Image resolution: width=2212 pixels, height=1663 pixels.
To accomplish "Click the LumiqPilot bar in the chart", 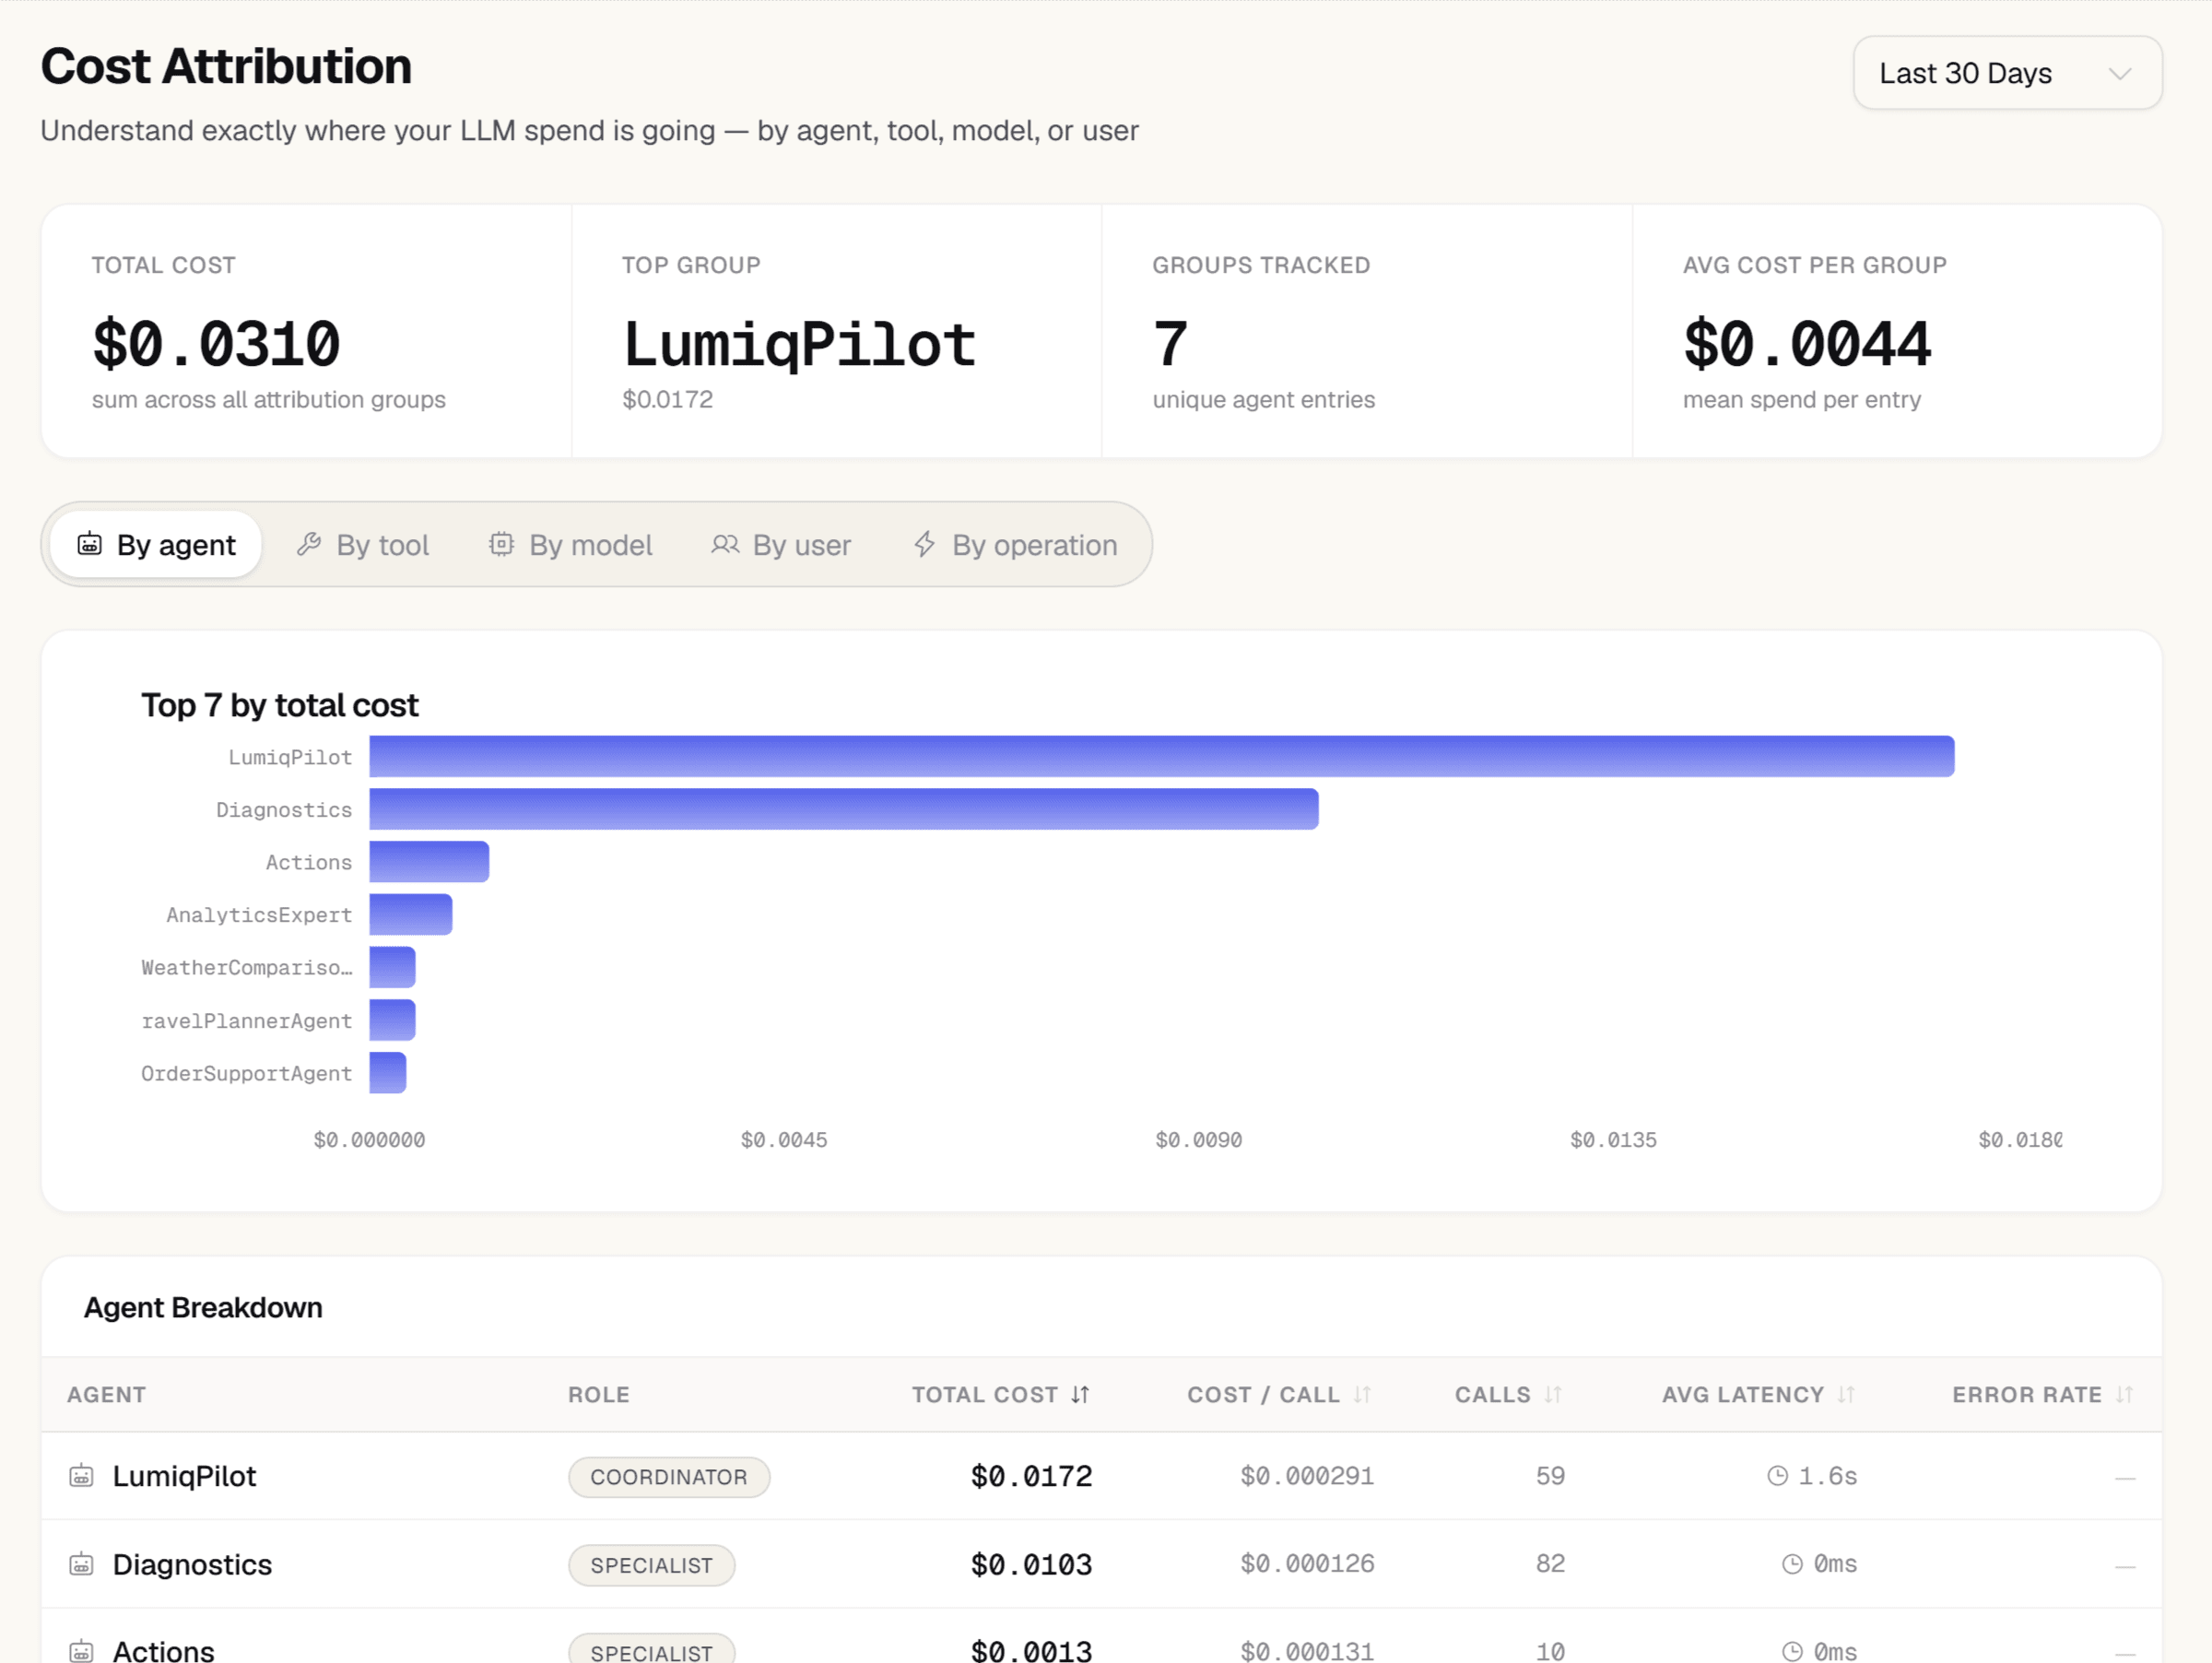I will pyautogui.click(x=1162, y=757).
